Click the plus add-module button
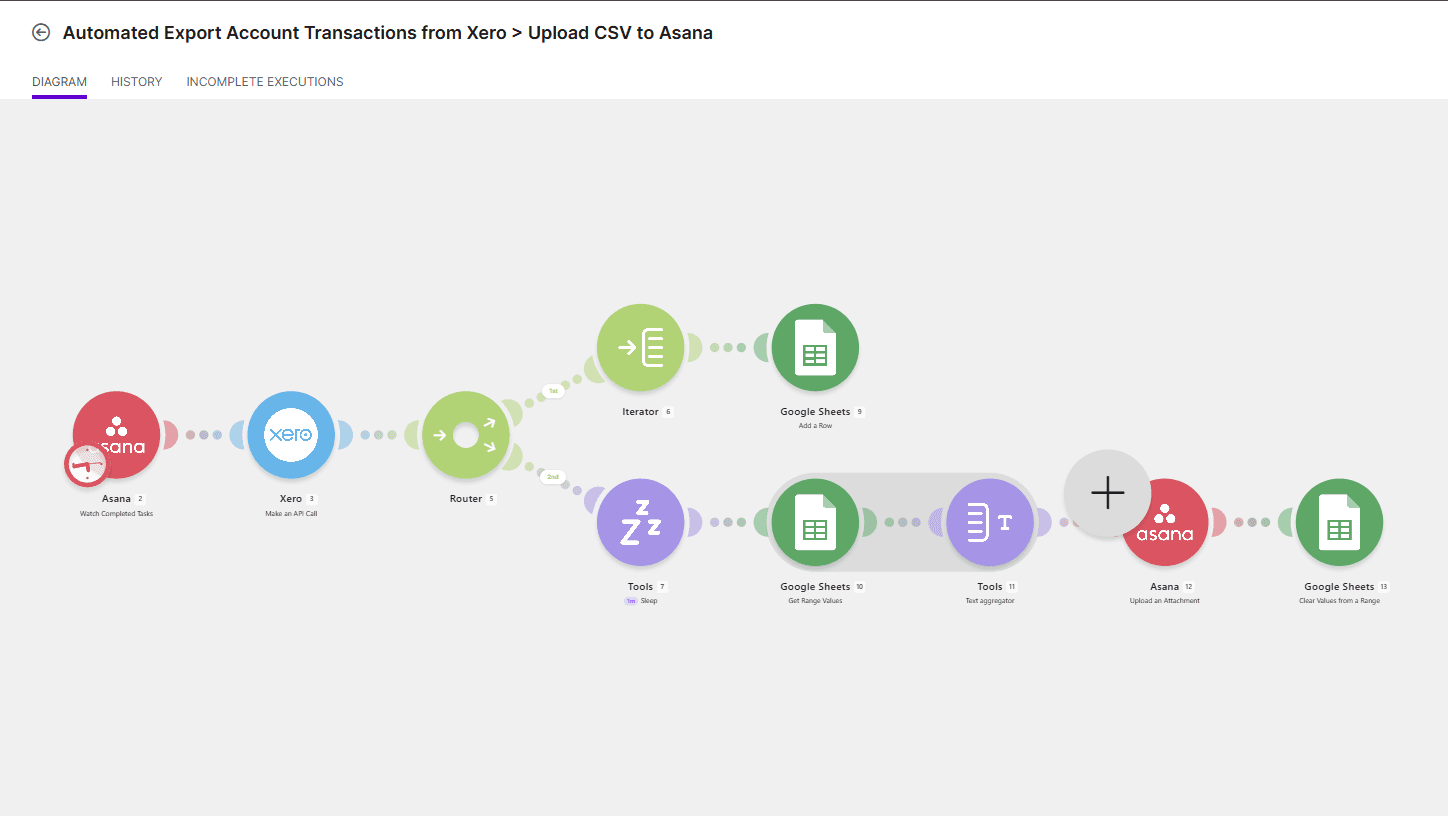This screenshot has width=1448, height=816. [1108, 493]
